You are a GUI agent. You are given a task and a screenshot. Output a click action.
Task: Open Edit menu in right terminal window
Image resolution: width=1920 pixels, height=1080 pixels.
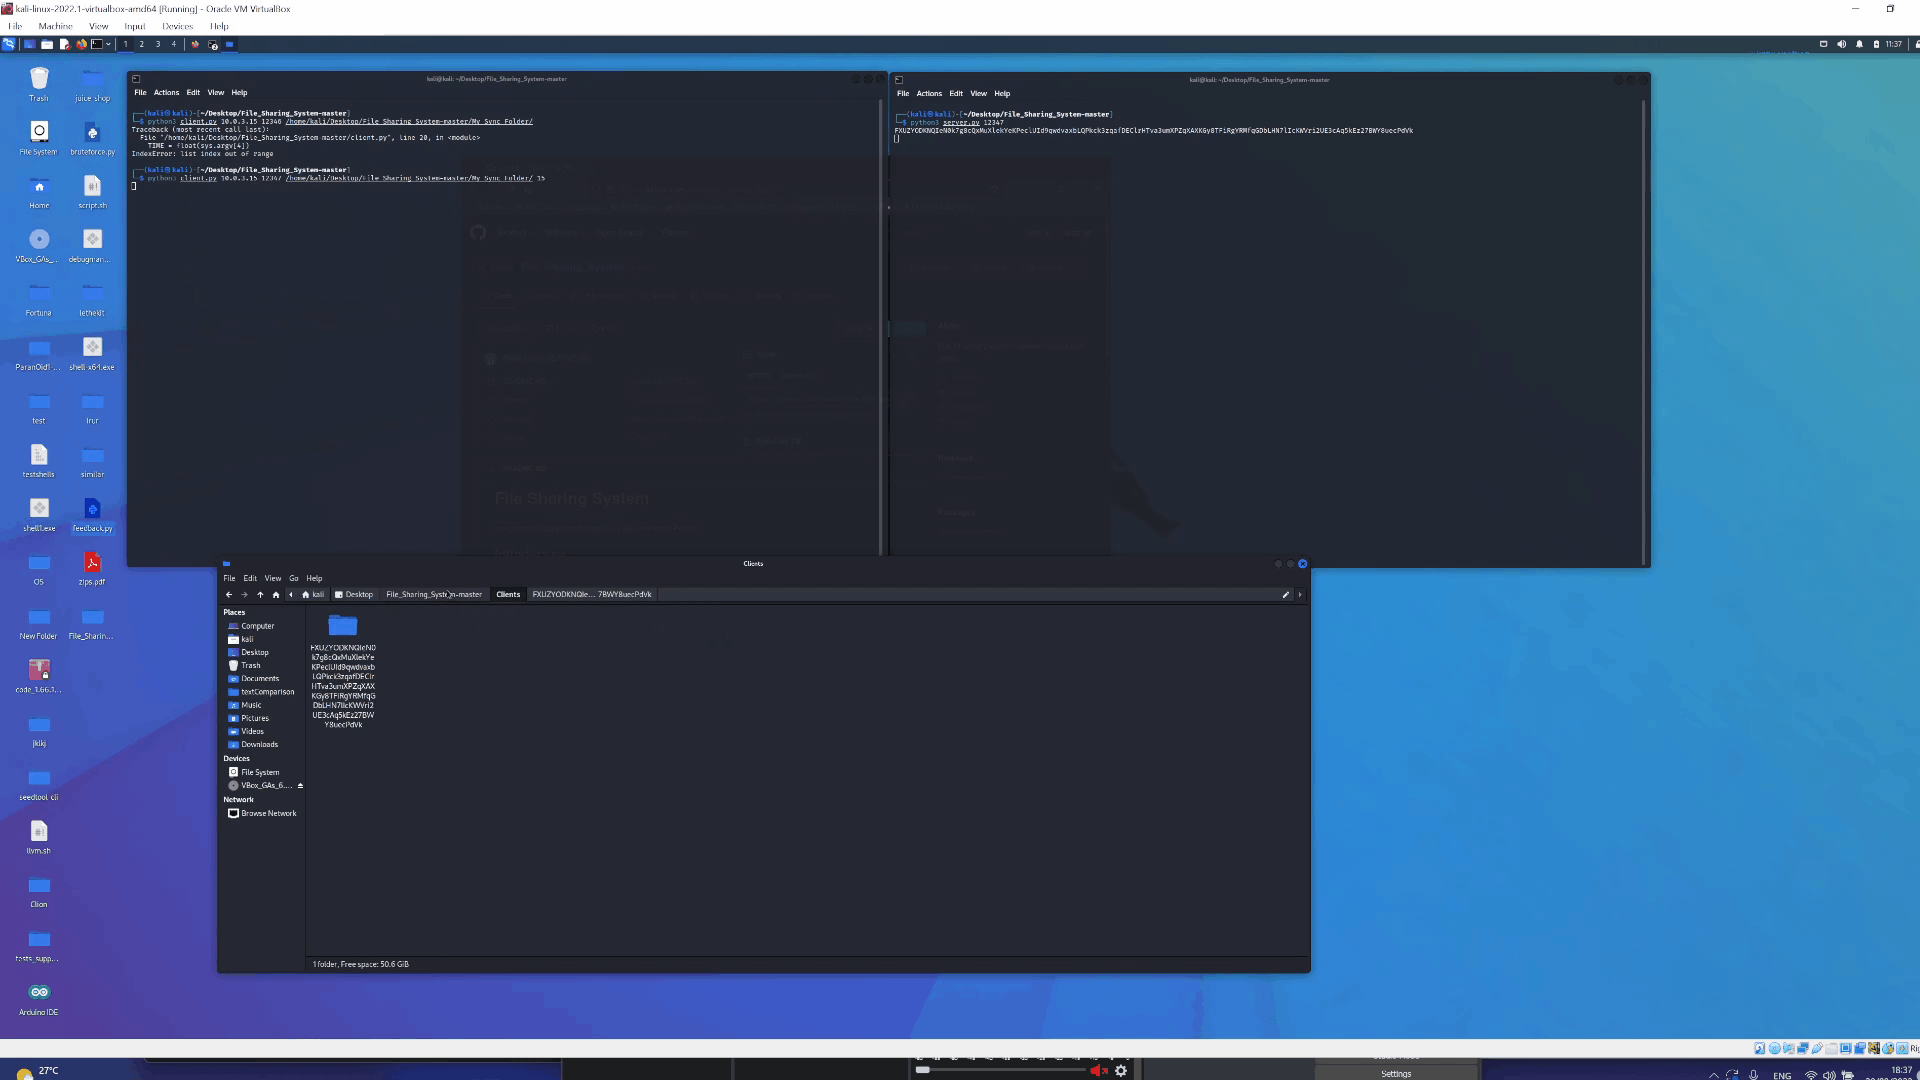(956, 93)
